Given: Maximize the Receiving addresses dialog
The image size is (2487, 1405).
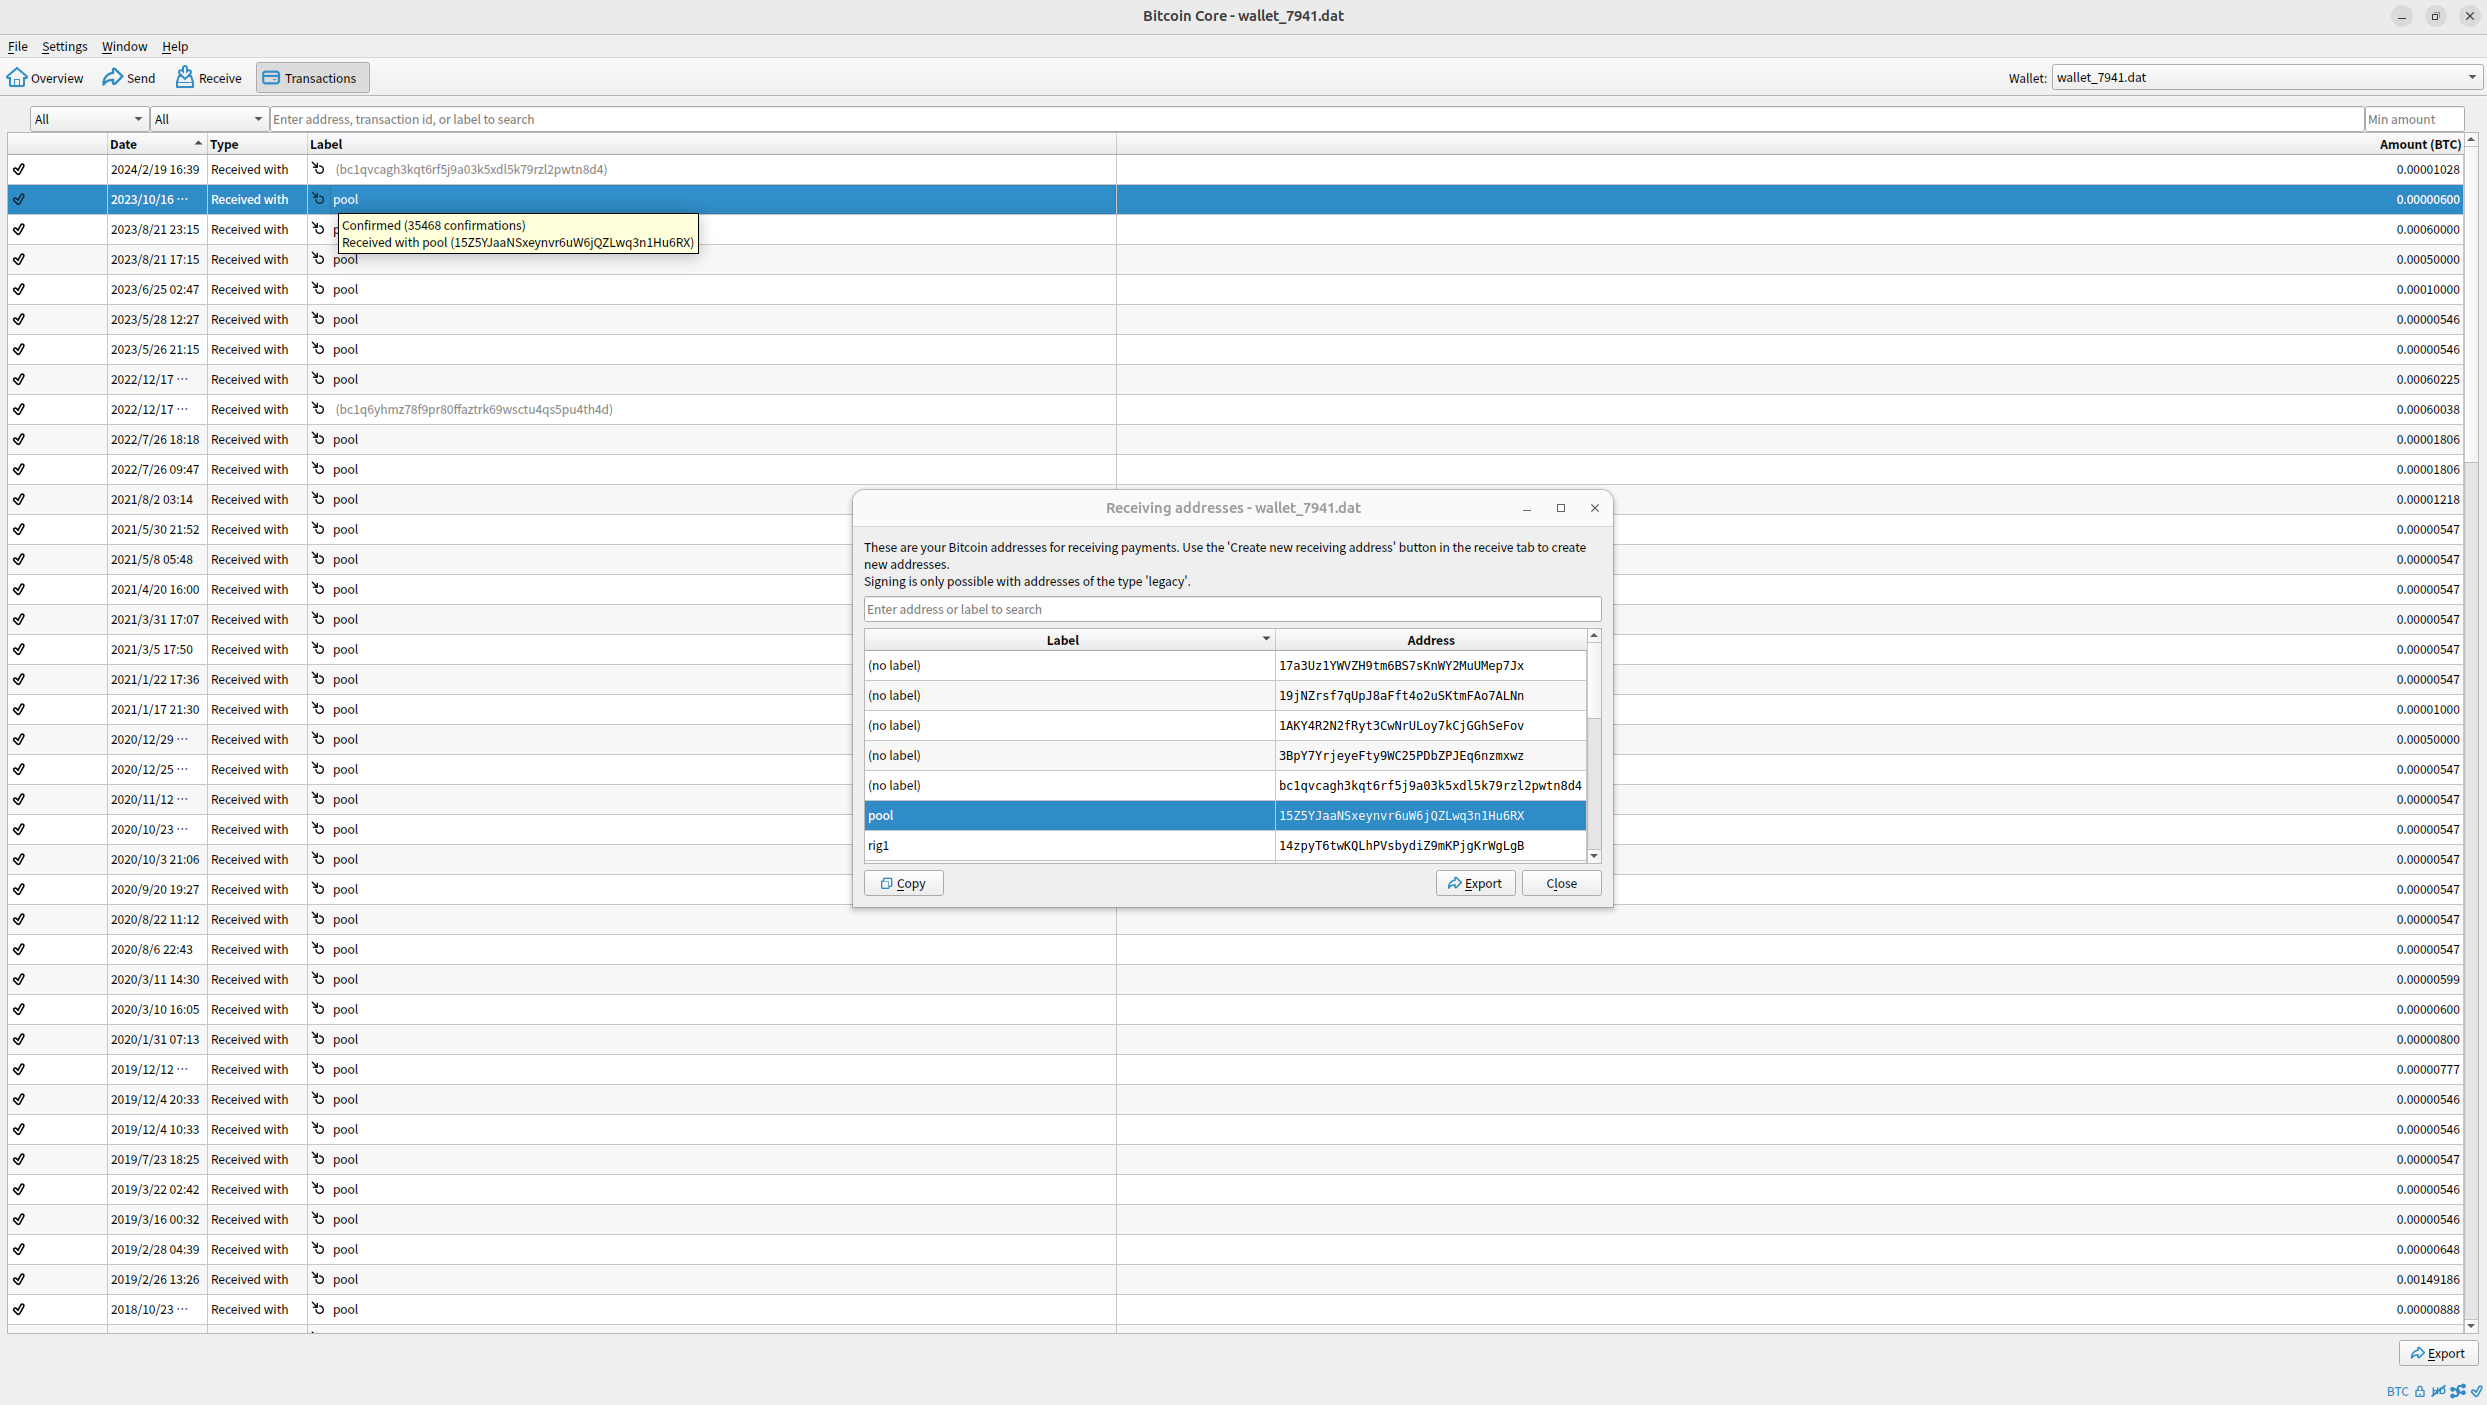Looking at the screenshot, I should (1560, 508).
